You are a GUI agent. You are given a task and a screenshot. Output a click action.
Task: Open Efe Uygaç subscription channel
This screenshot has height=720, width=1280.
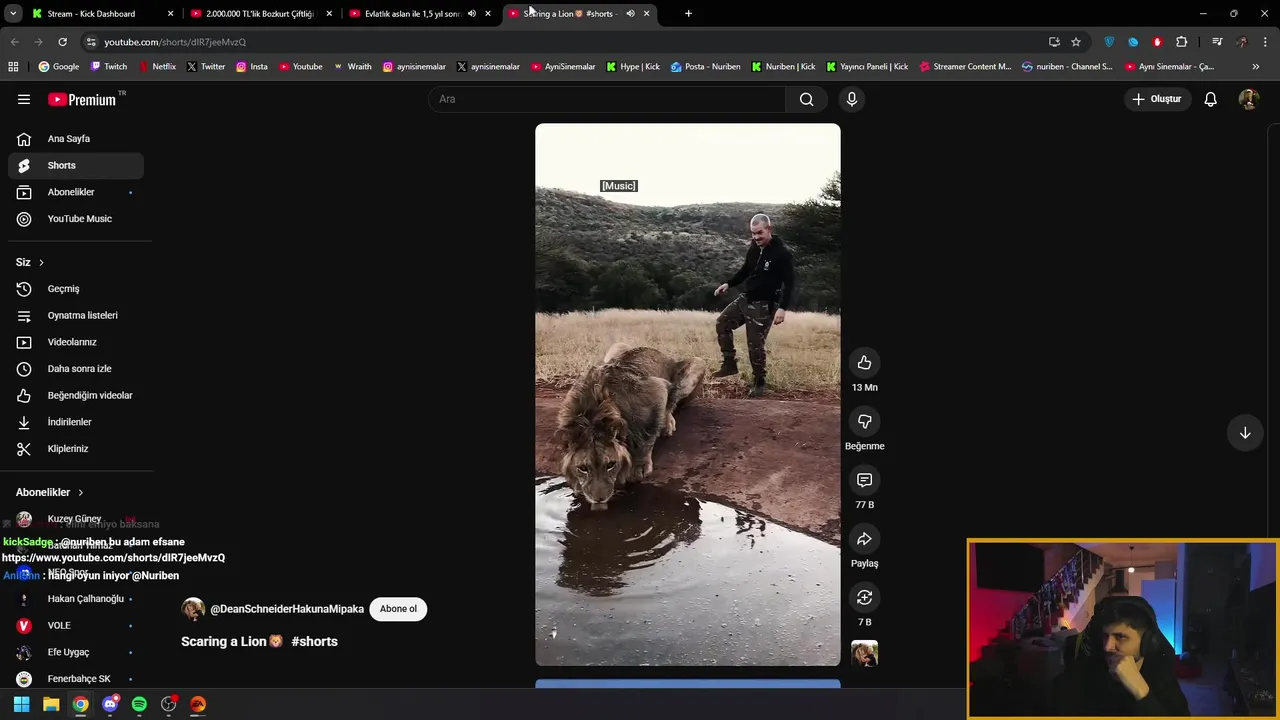pos(76,652)
